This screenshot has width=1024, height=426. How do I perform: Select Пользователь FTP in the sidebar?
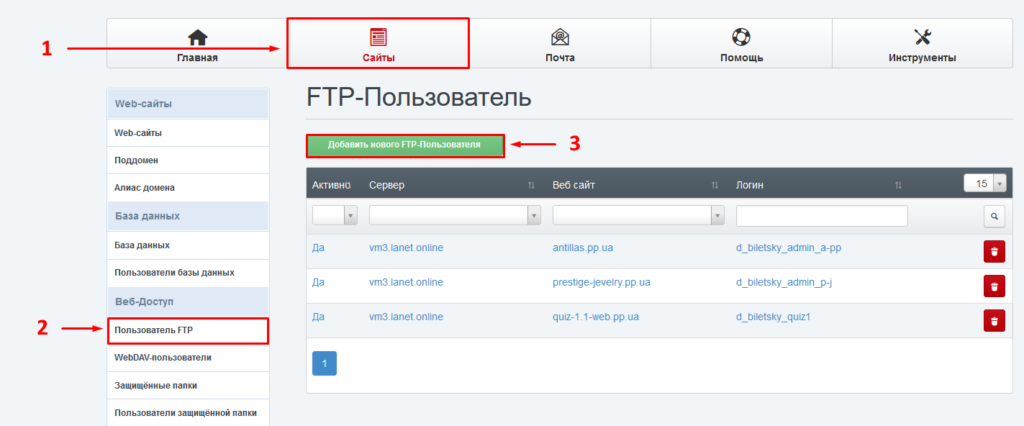tap(187, 330)
